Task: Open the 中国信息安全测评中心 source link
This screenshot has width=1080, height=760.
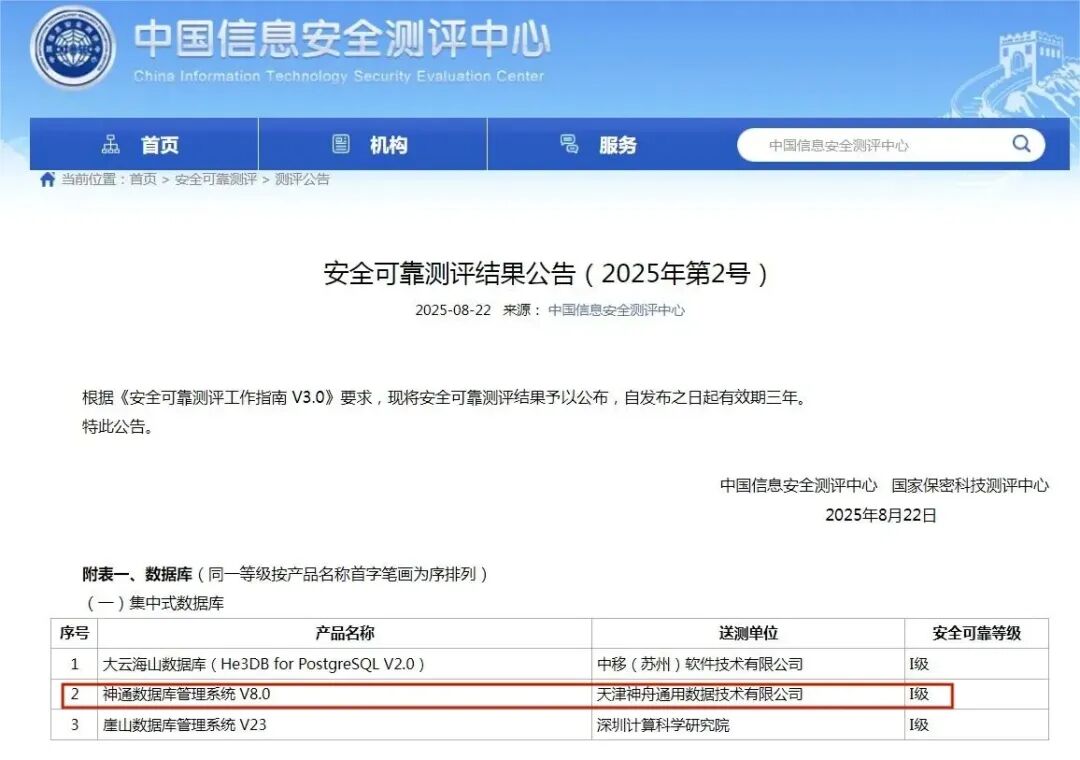Action: pos(615,310)
